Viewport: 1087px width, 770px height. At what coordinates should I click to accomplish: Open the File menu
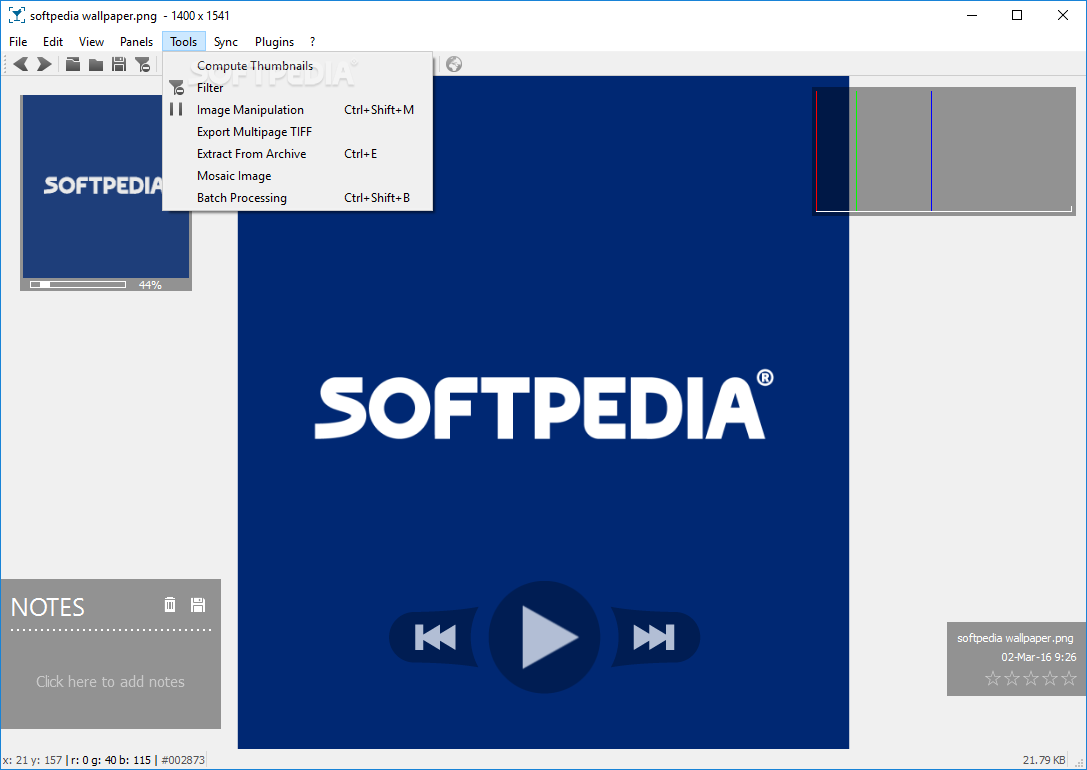tap(18, 42)
